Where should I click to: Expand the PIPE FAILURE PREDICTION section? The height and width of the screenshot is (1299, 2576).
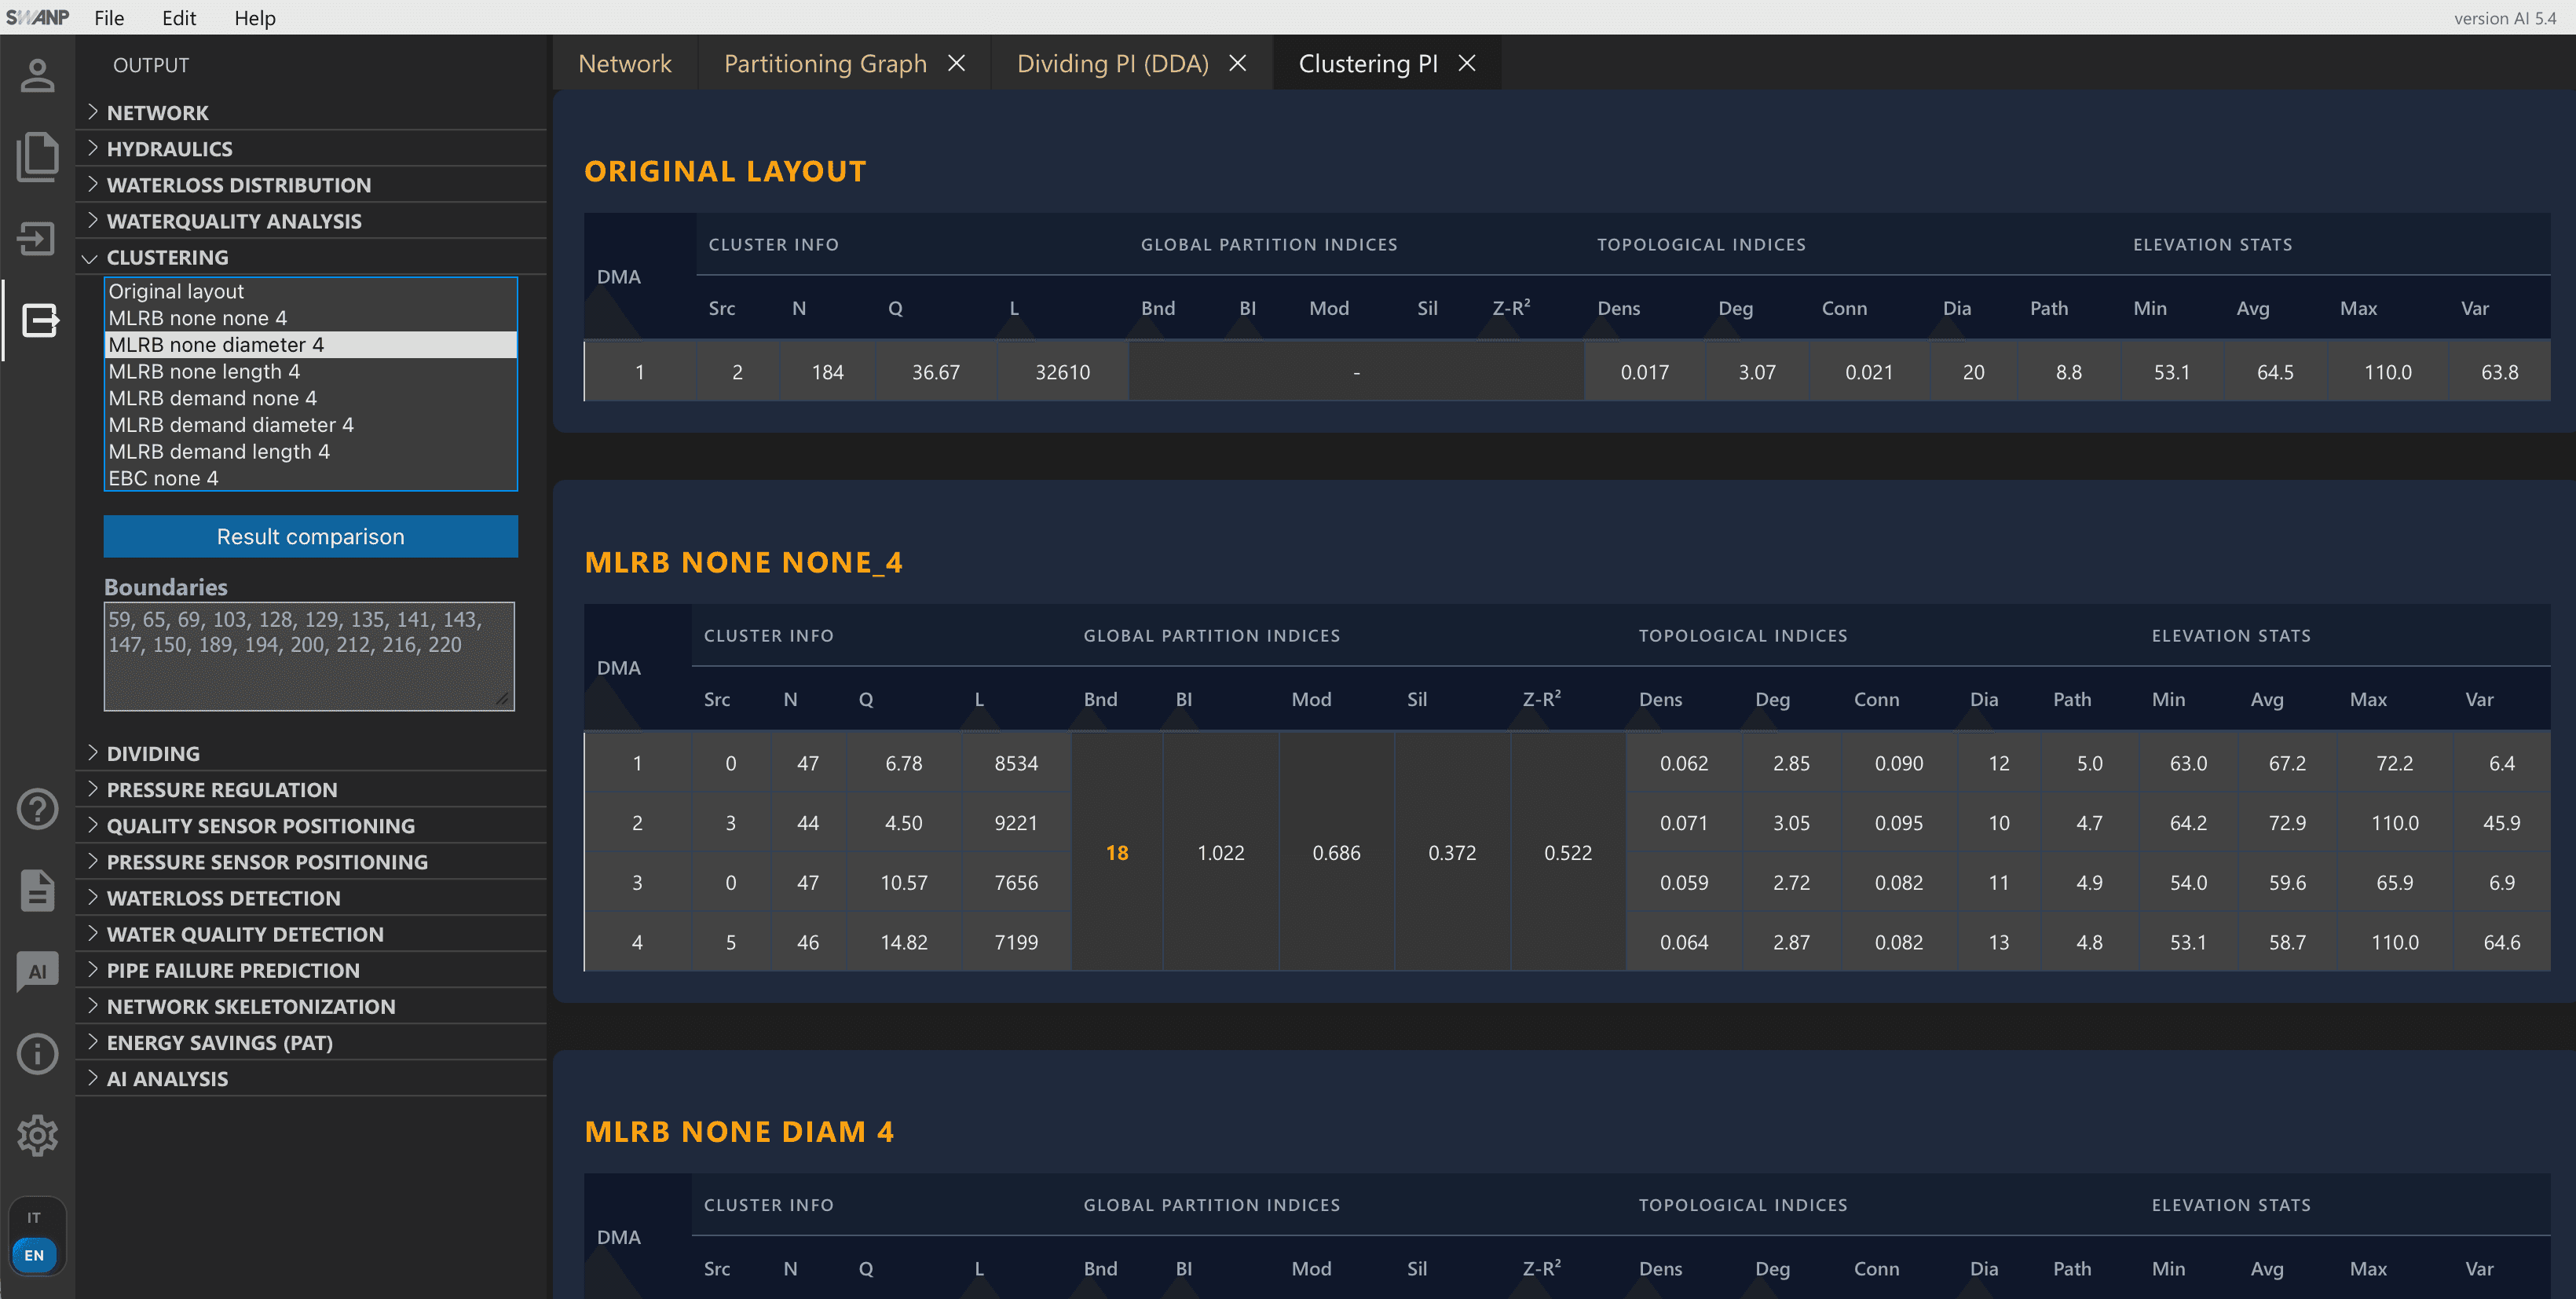[311, 970]
